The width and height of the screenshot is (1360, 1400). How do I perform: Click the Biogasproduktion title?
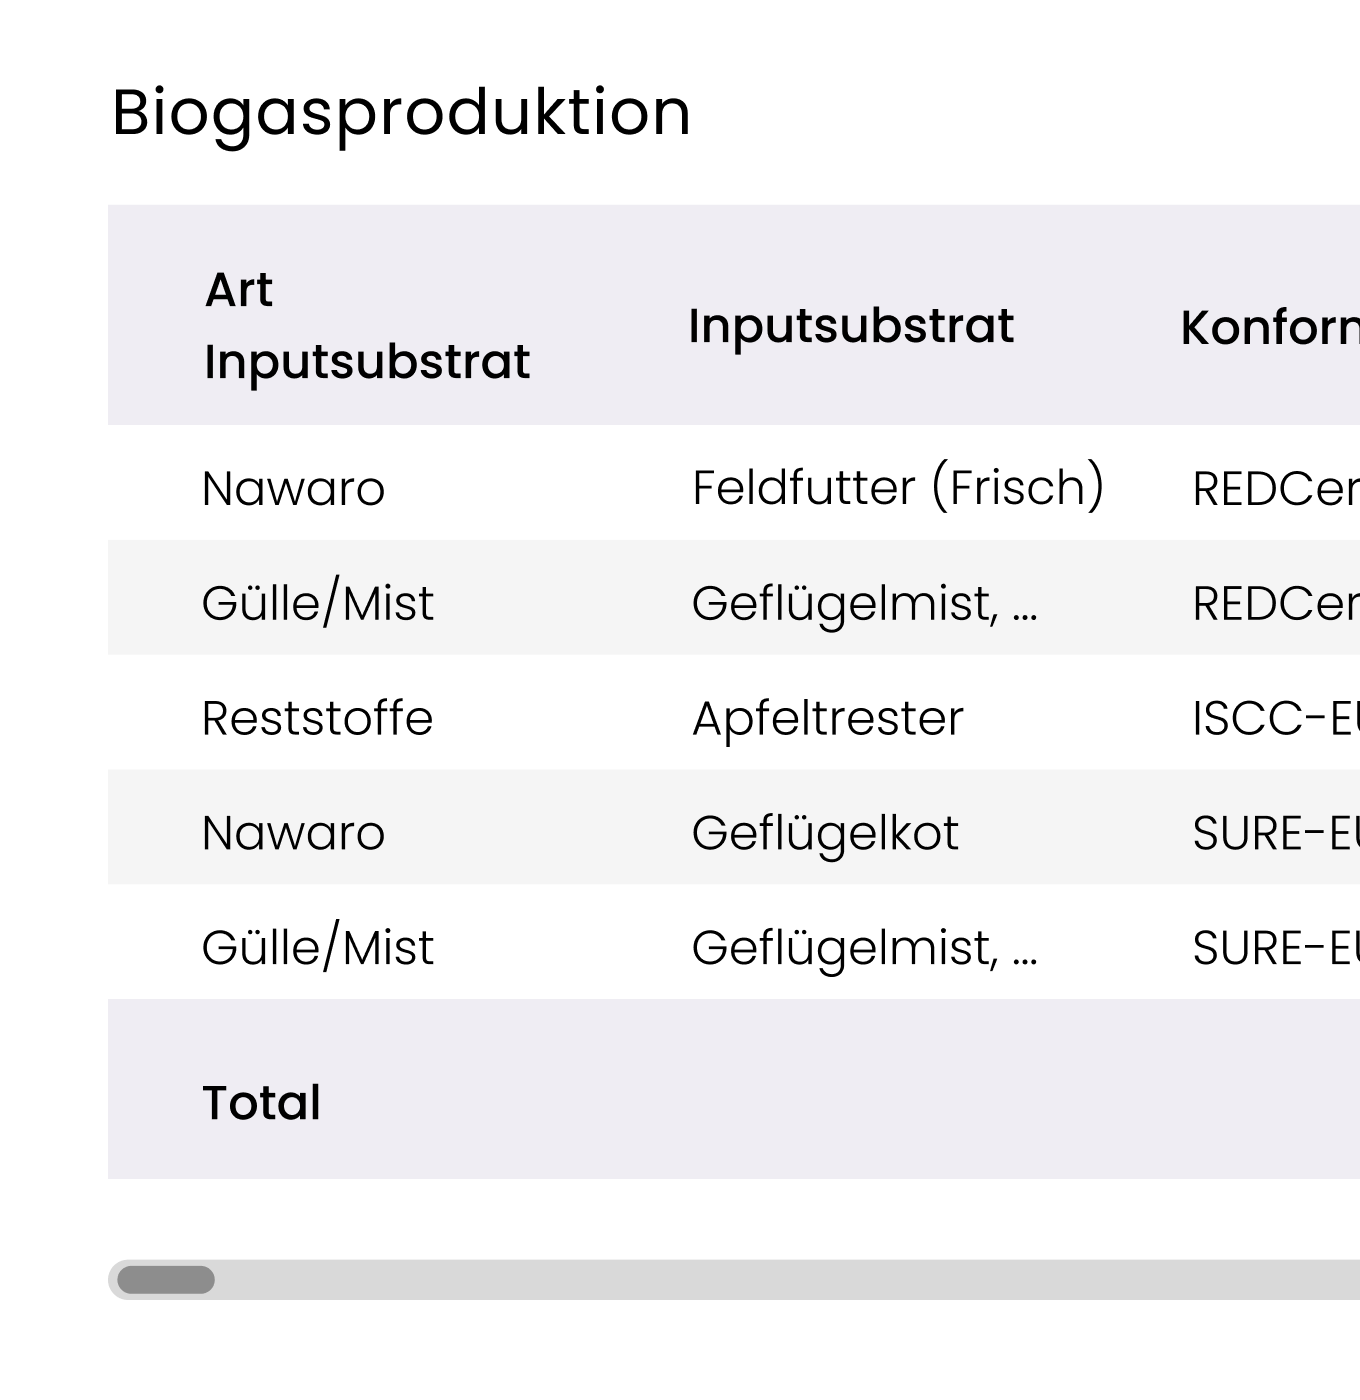(x=399, y=112)
